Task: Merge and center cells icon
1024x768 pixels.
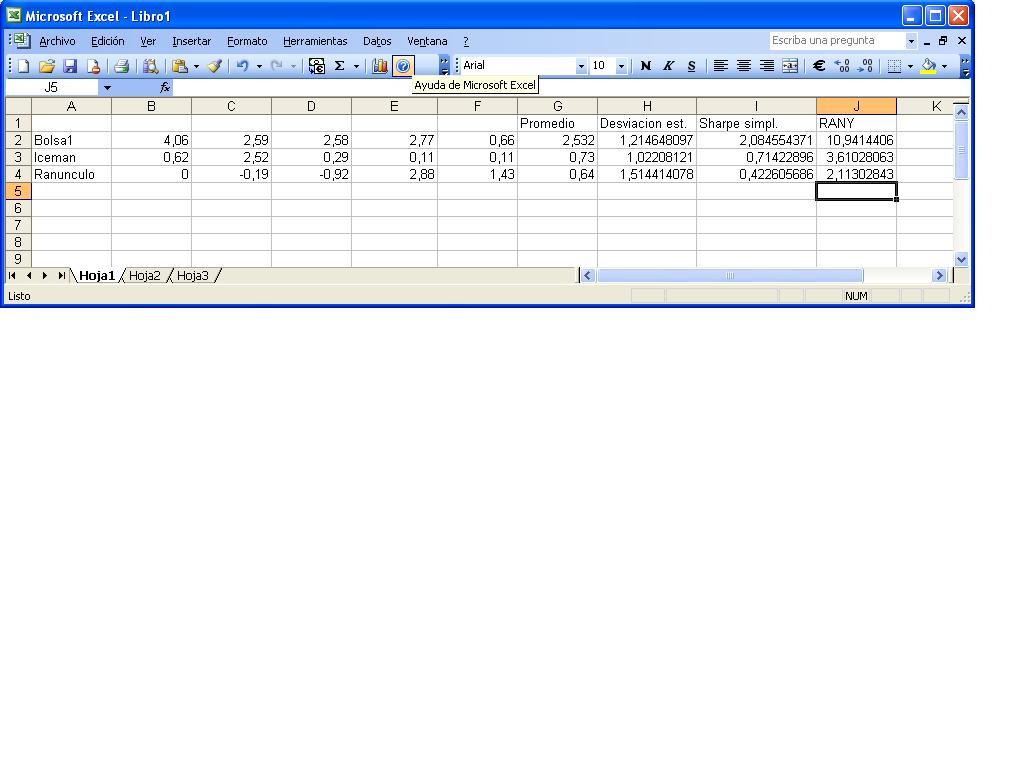Action: (x=790, y=66)
